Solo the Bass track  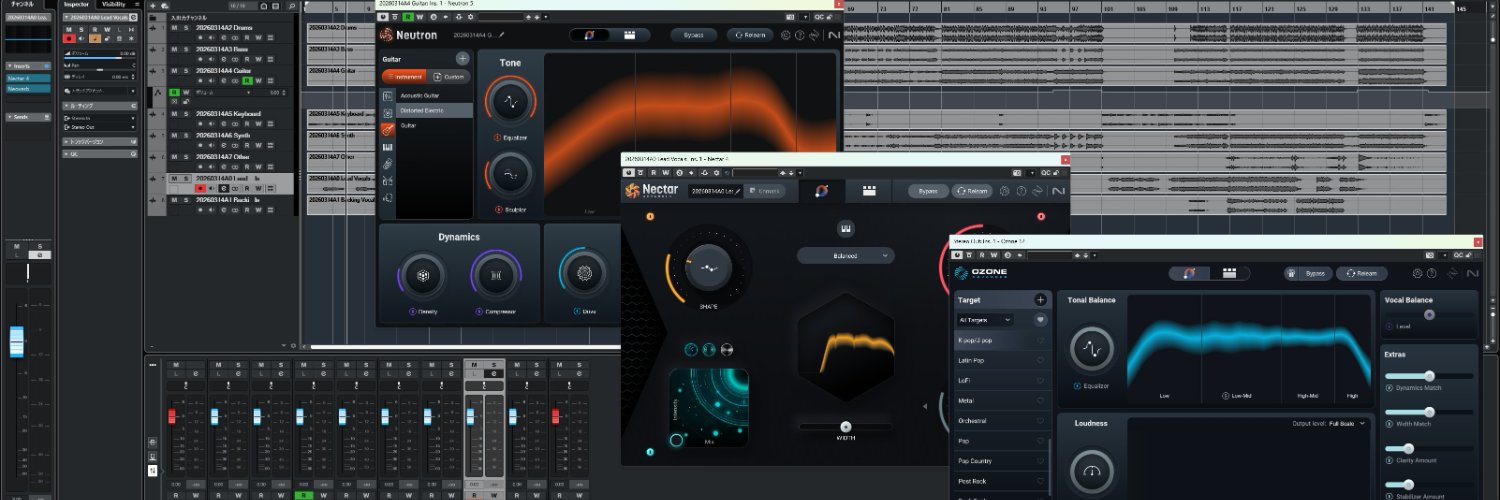point(186,49)
